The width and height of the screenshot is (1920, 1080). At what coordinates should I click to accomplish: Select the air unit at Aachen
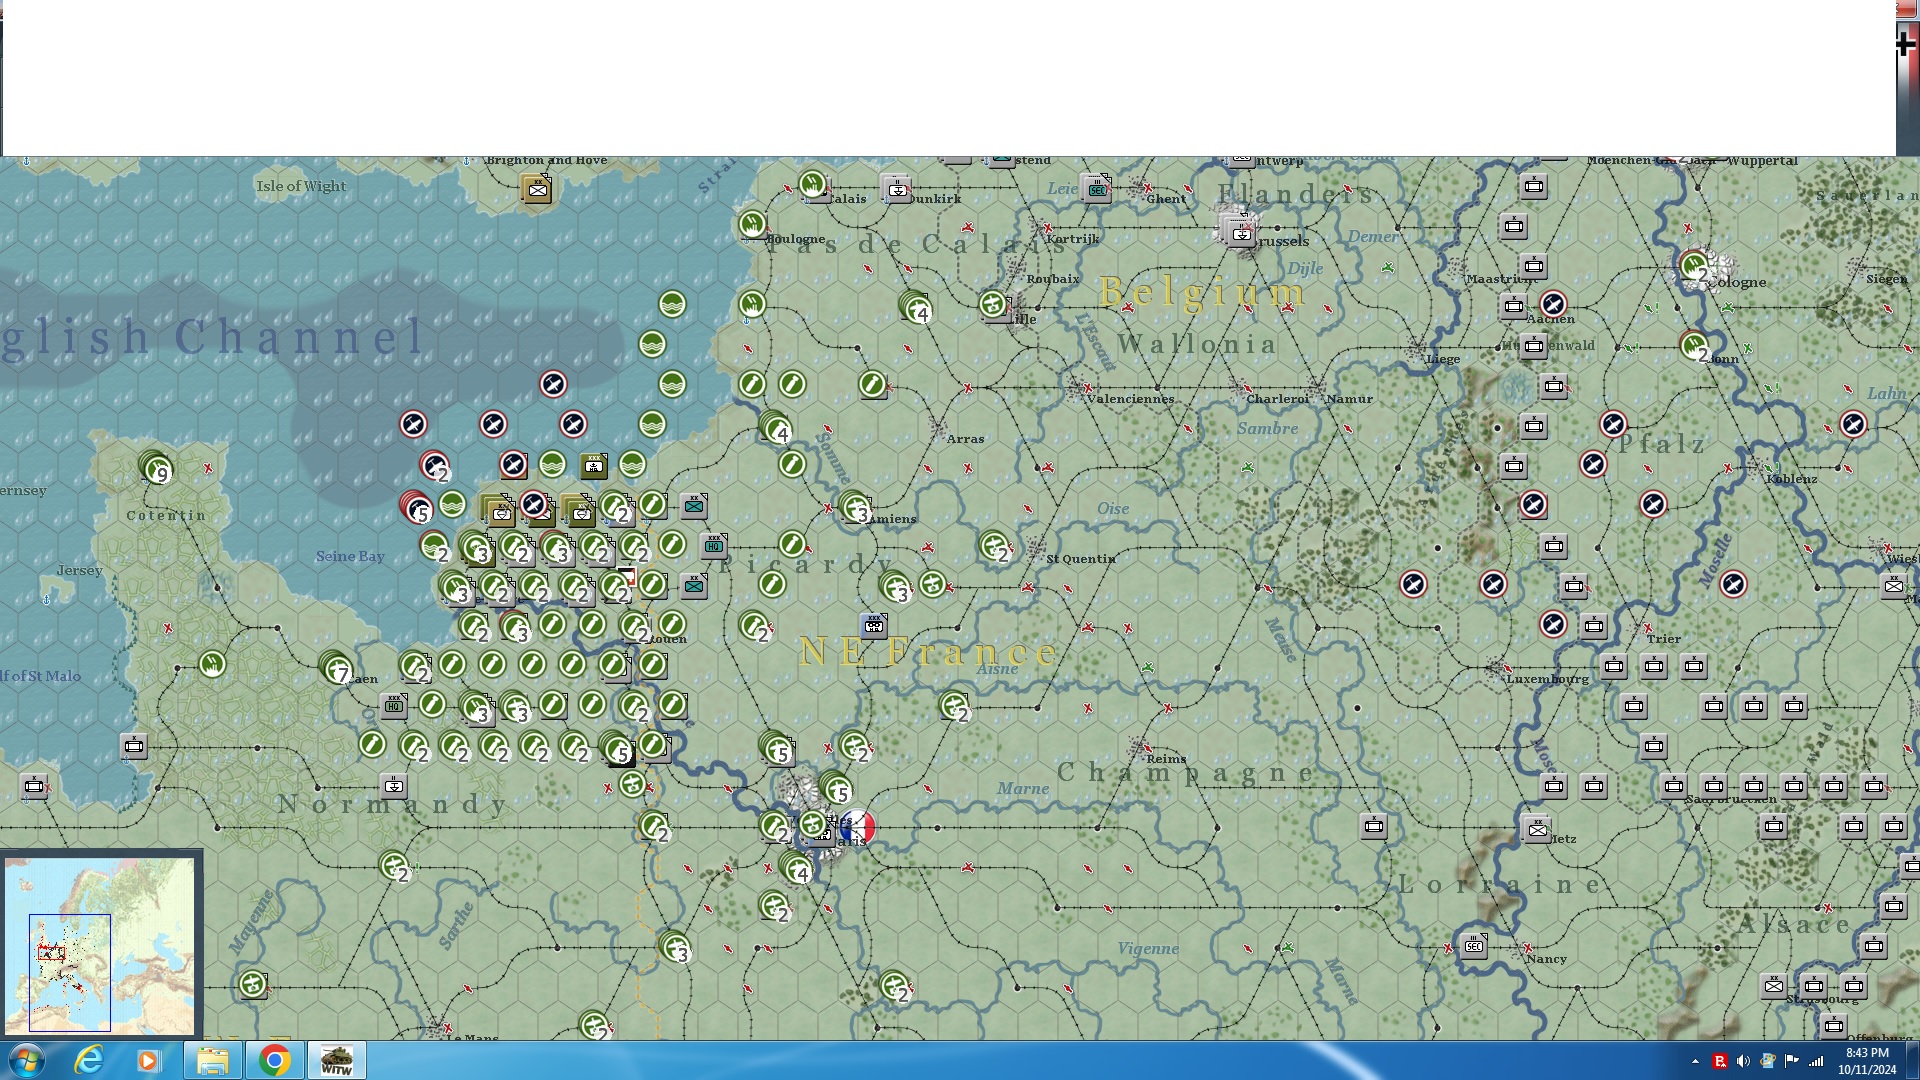1553,304
